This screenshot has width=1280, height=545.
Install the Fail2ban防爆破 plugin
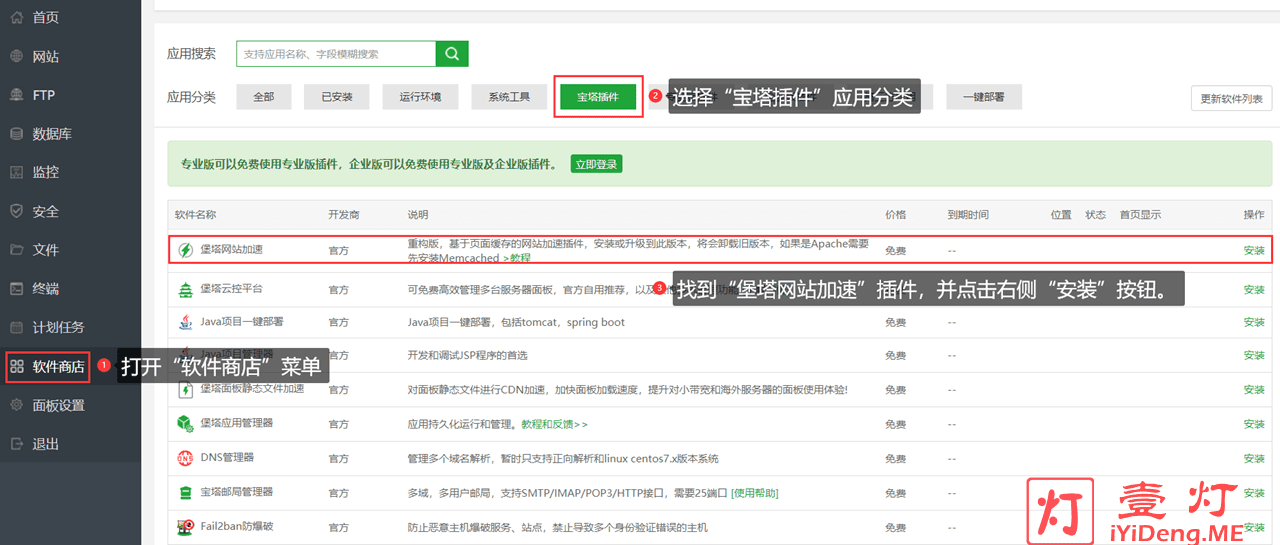tap(1254, 527)
